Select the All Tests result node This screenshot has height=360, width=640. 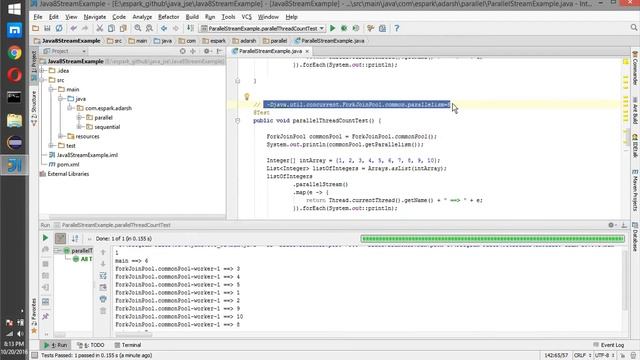pos(82,259)
